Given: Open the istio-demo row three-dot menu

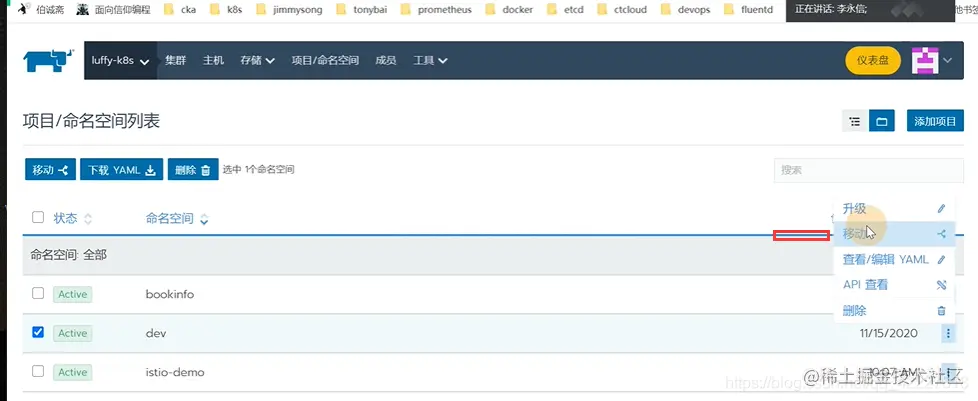Looking at the screenshot, I should [948, 372].
